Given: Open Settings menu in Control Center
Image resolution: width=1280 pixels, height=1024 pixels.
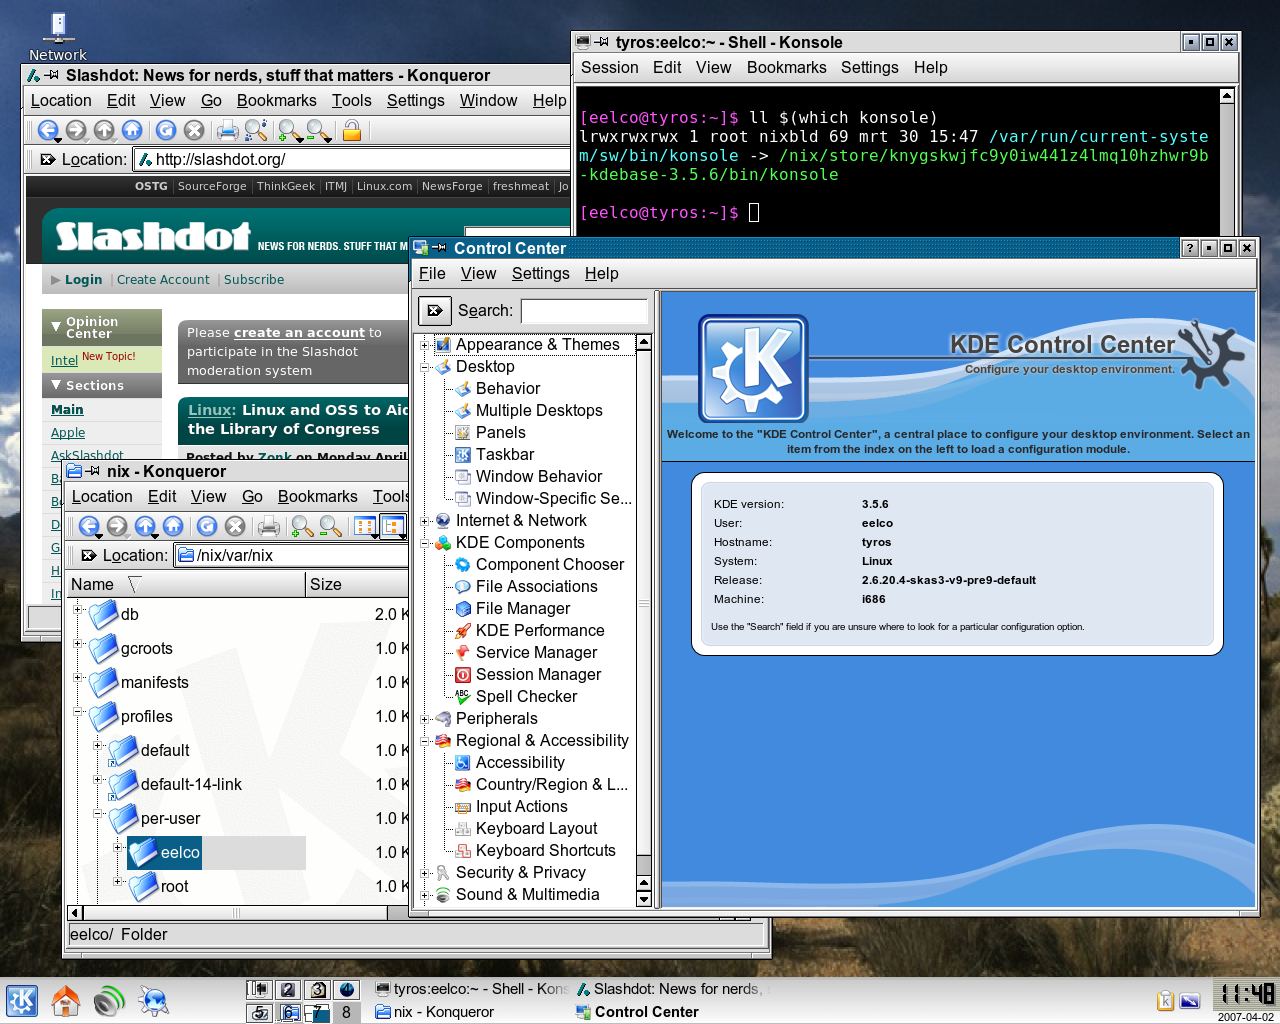Looking at the screenshot, I should click(x=540, y=273).
